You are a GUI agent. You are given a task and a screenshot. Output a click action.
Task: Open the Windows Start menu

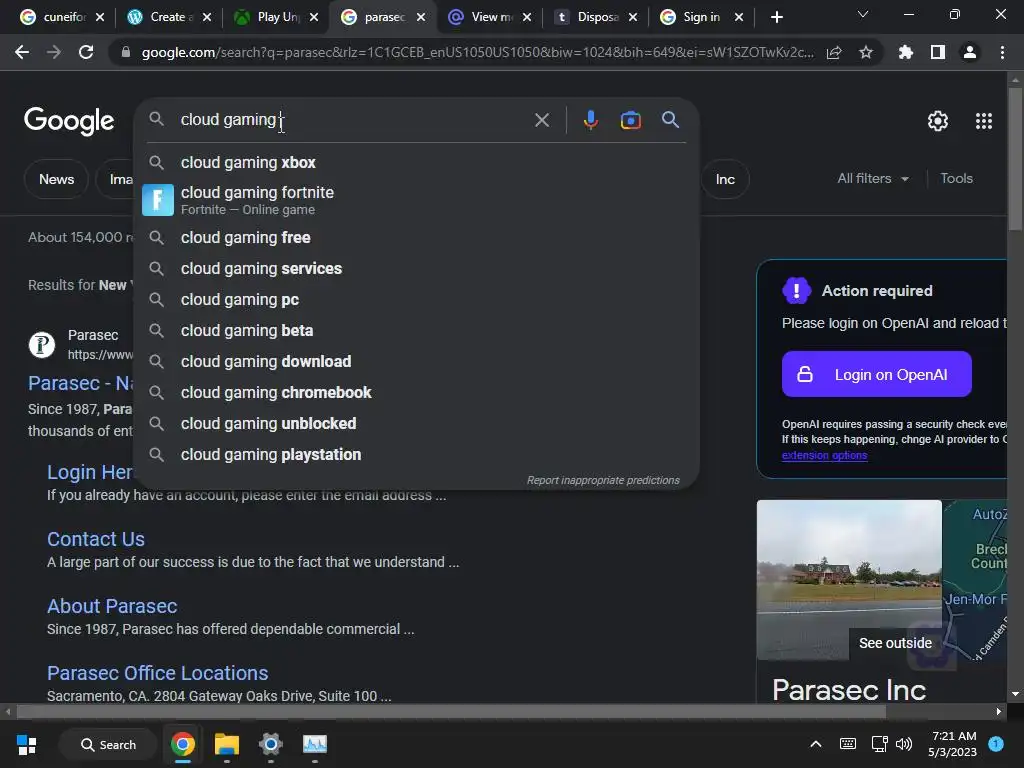pyautogui.click(x=27, y=744)
